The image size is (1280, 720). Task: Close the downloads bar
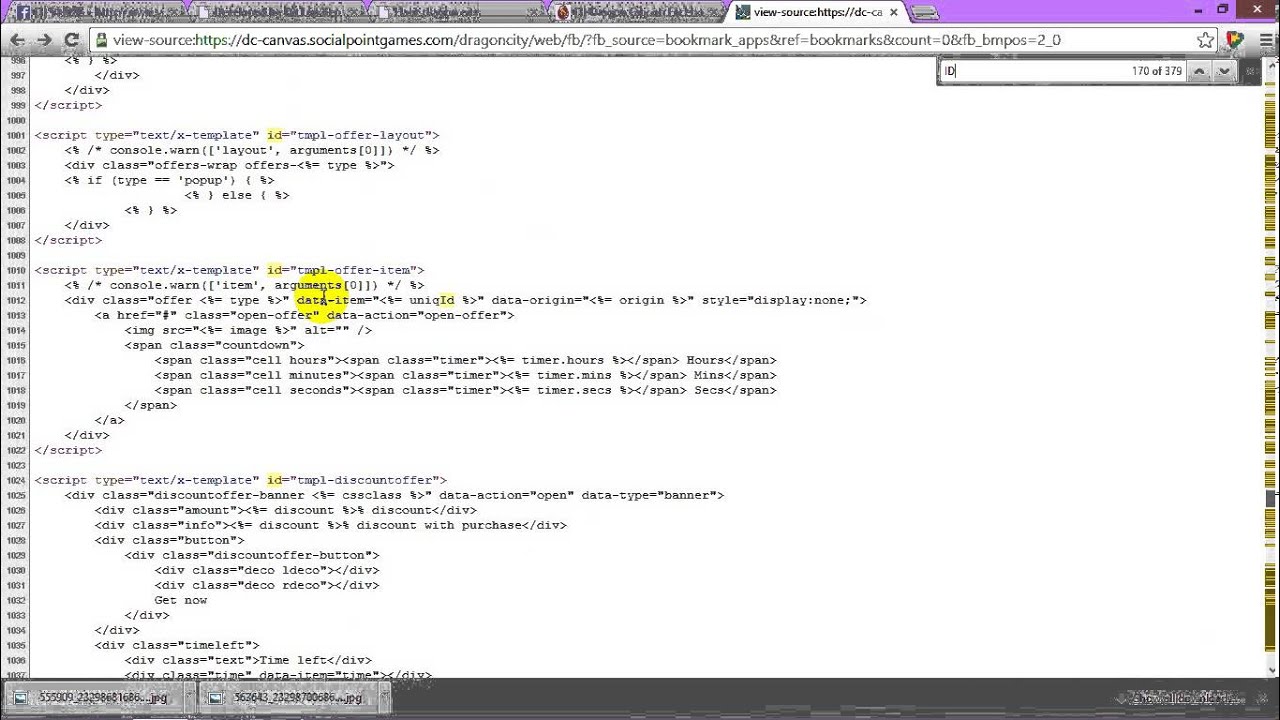(1262, 697)
